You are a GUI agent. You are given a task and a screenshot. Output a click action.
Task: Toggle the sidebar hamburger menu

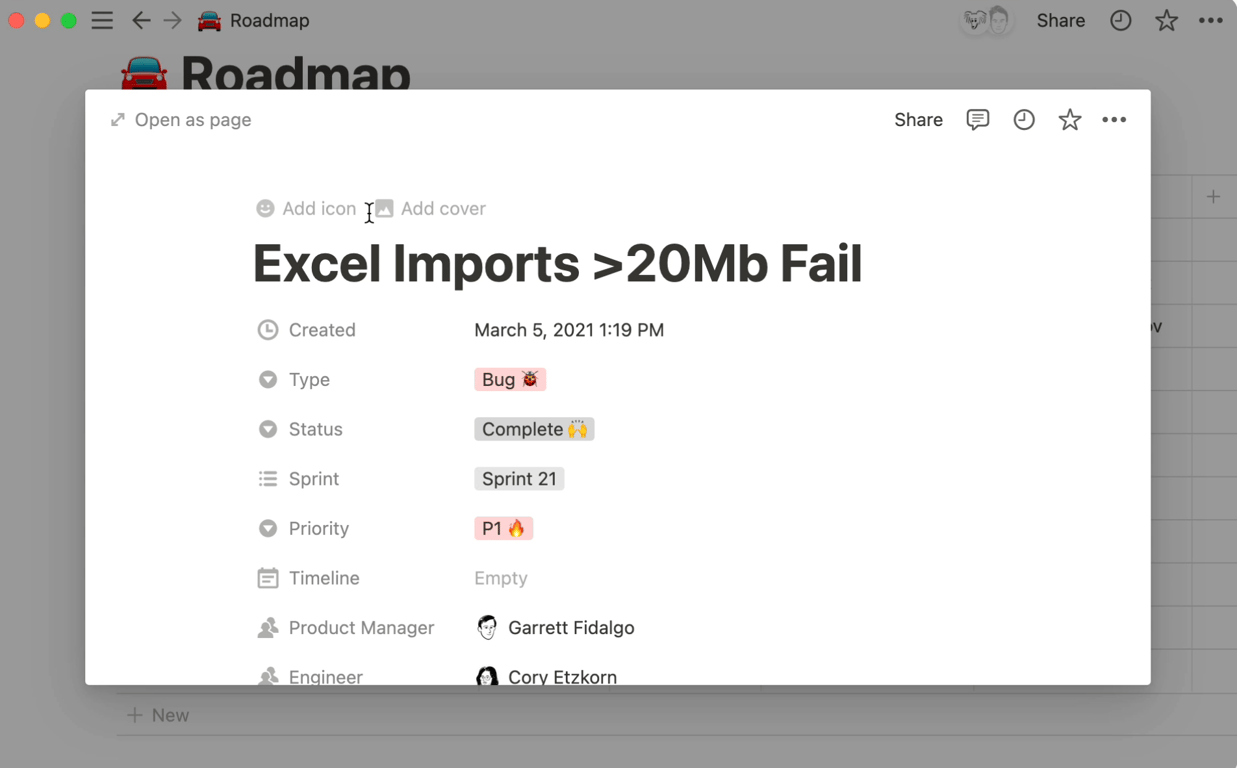pyautogui.click(x=102, y=20)
